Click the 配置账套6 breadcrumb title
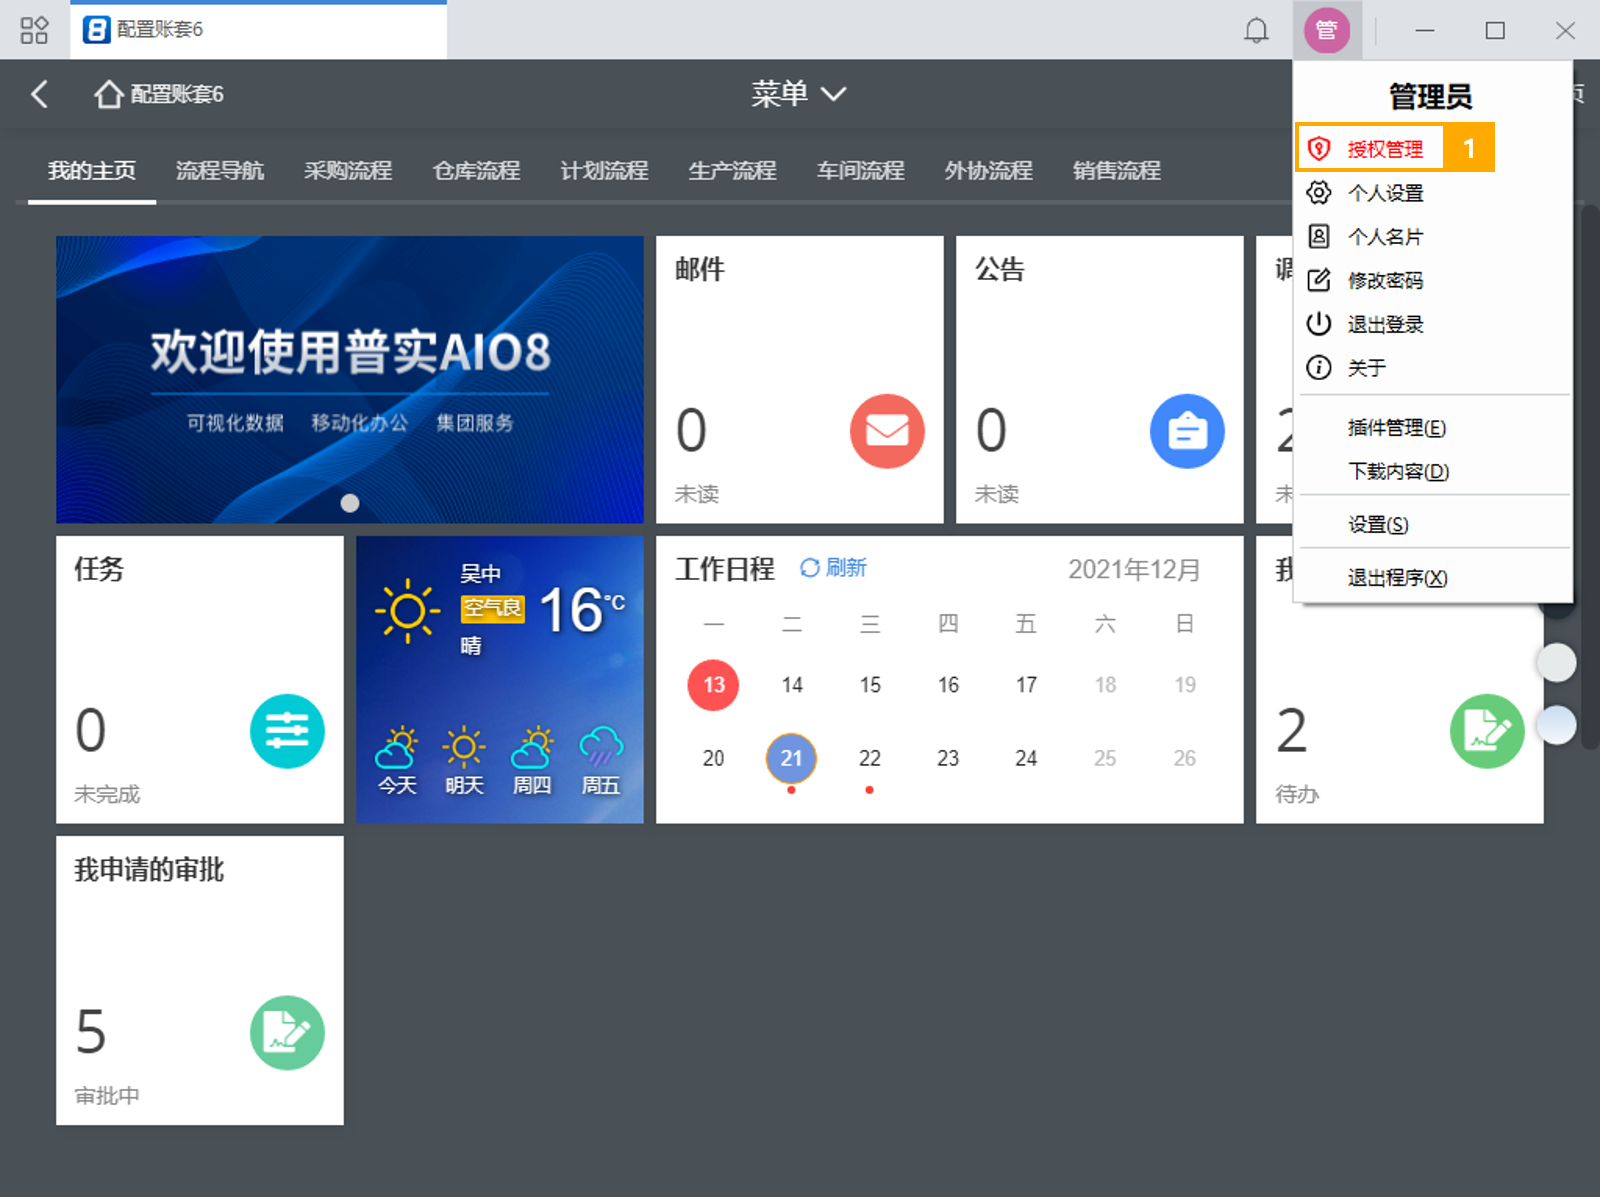Viewport: 1600px width, 1197px height. pos(177,94)
